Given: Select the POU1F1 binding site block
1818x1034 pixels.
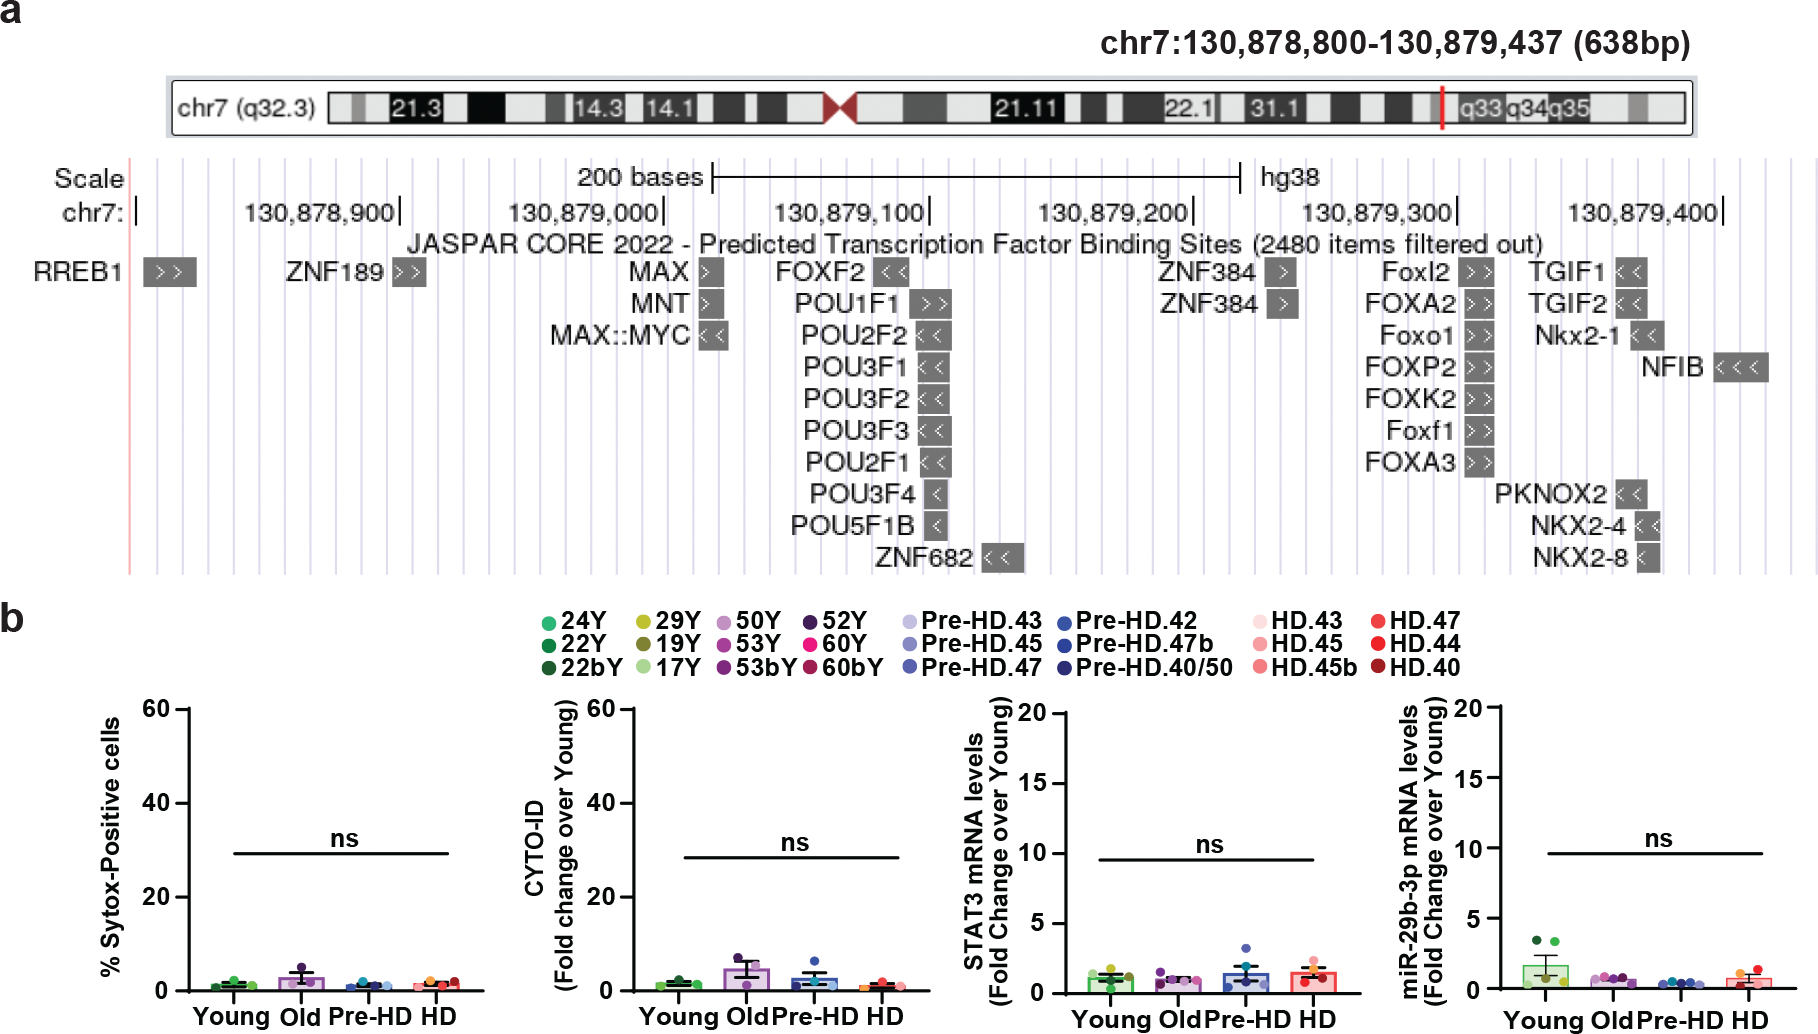Looking at the screenshot, I should 930,303.
